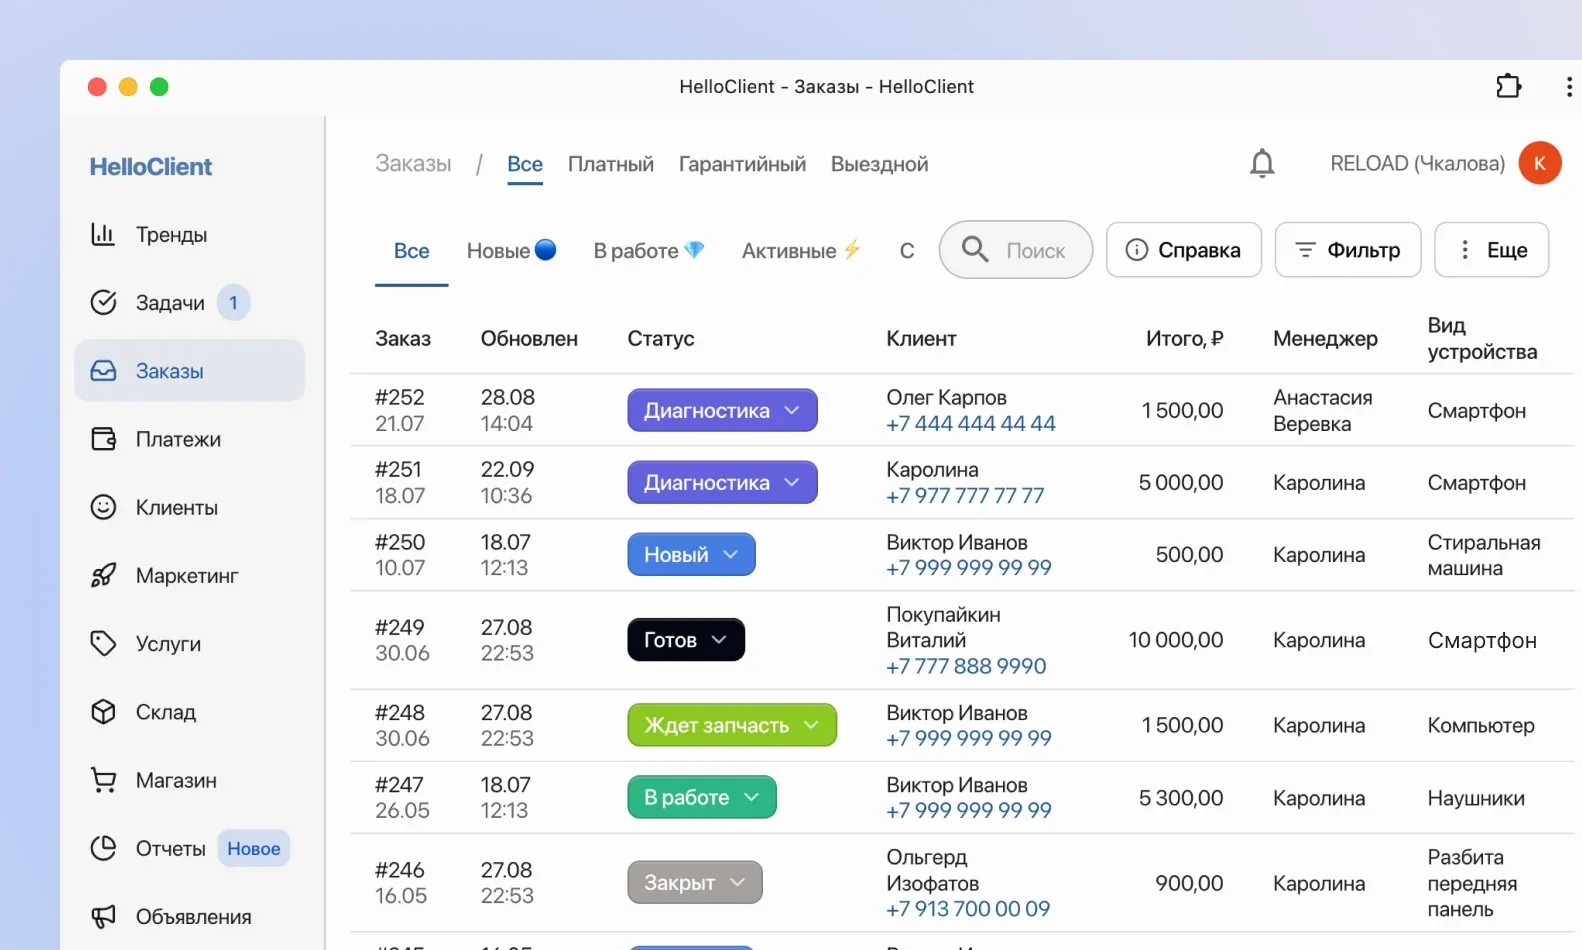Open notifications via the bell icon
1582x950 pixels.
(1262, 163)
